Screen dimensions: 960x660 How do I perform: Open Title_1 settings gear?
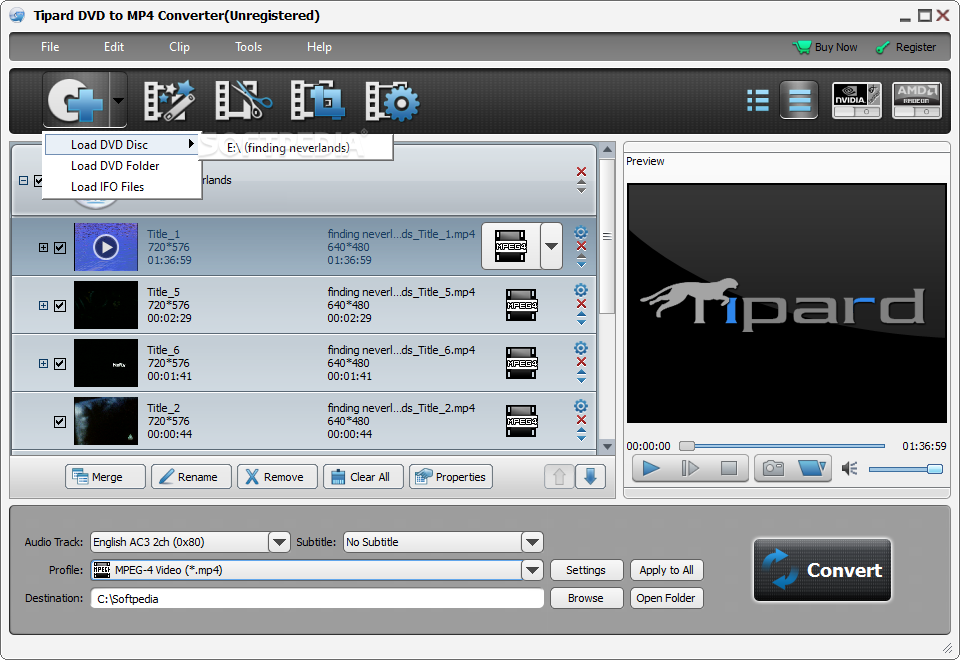point(581,233)
